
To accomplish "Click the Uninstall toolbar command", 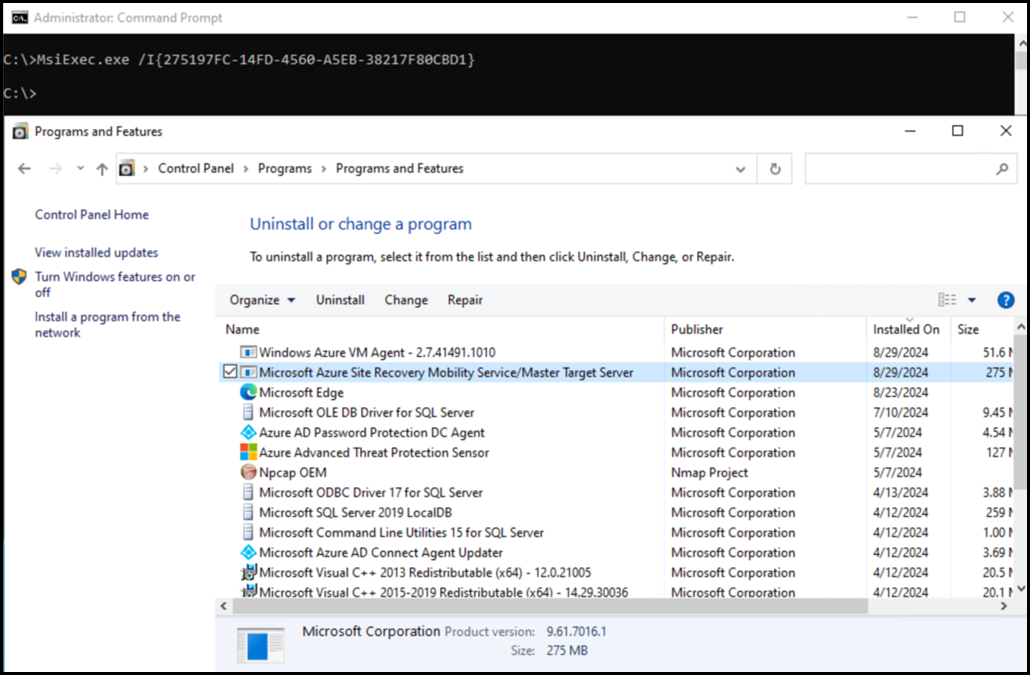I will click(x=340, y=300).
